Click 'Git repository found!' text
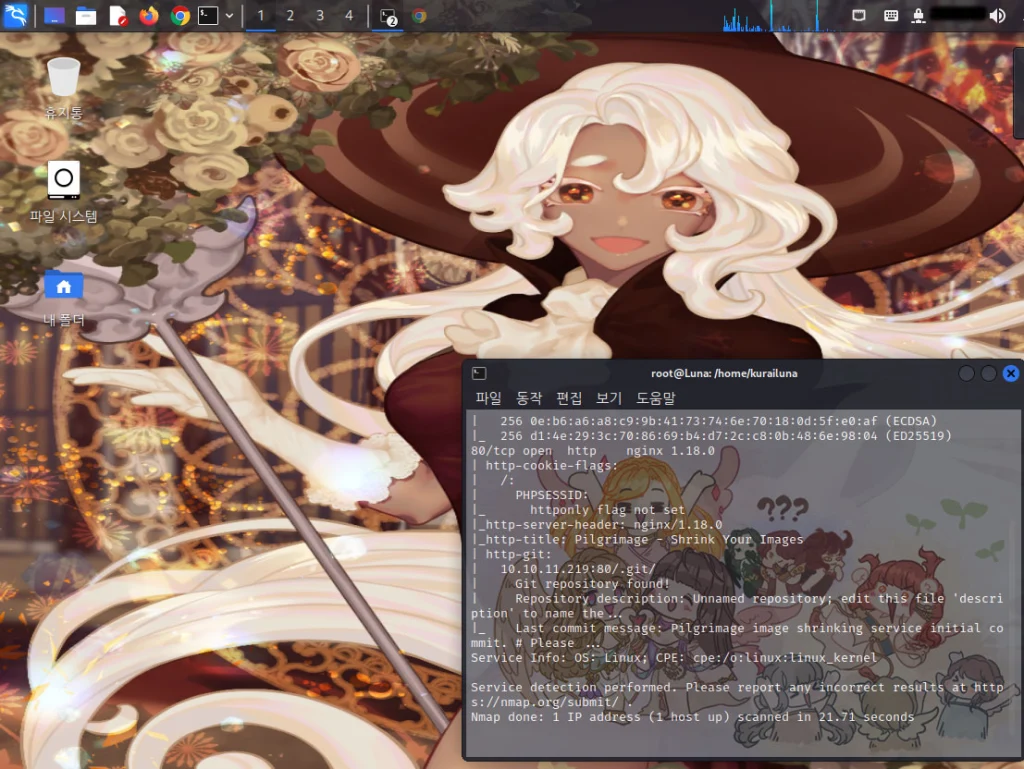The width and height of the screenshot is (1024, 769). pyautogui.click(x=592, y=584)
